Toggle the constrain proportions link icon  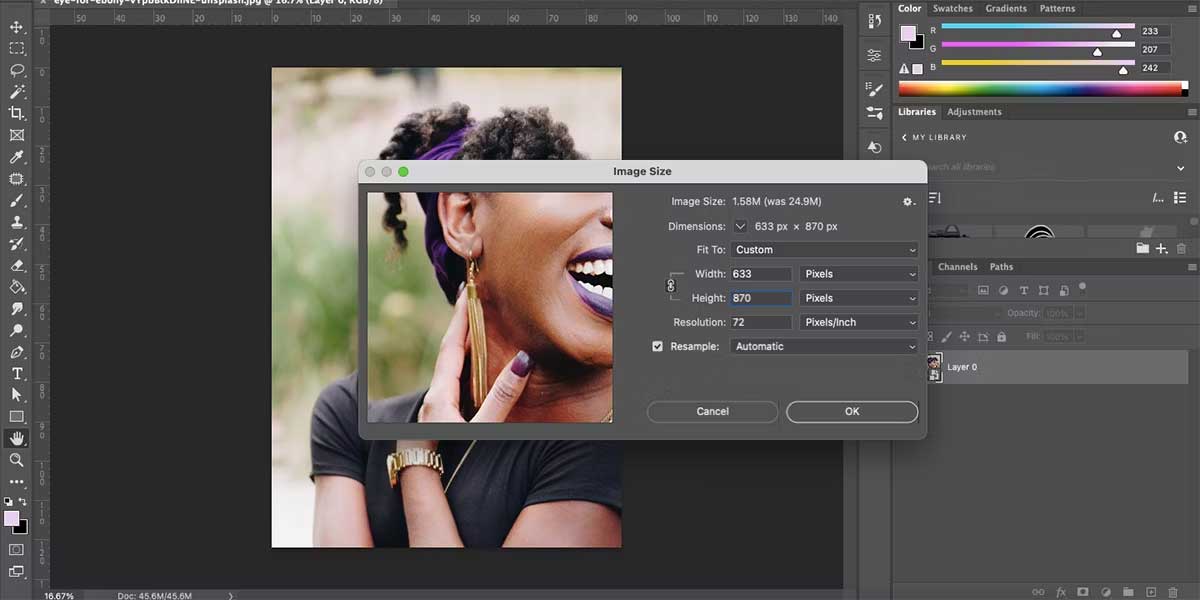(x=671, y=286)
